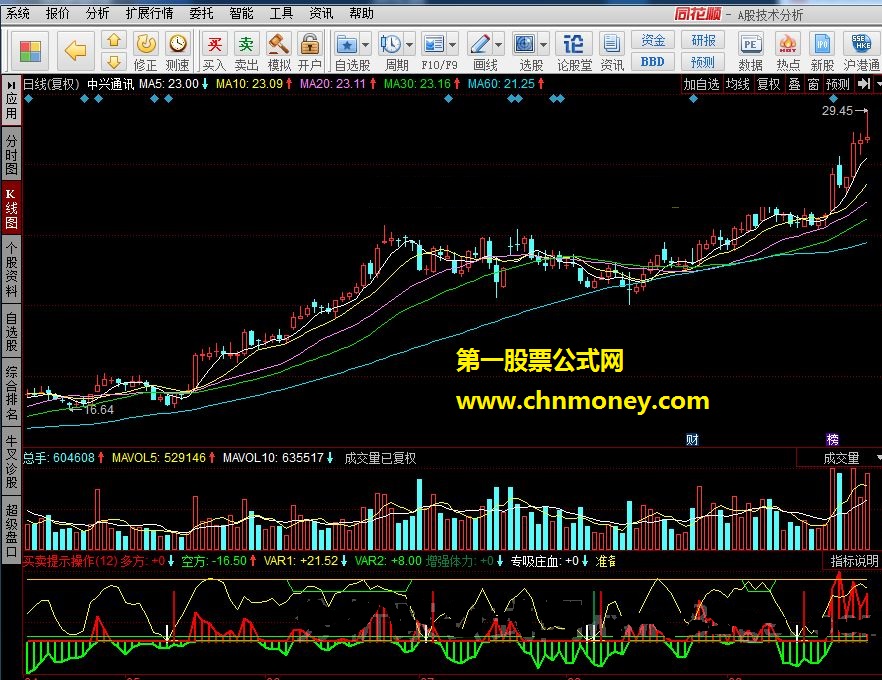Screen dimensions: 882x680
Task: Expand the 画线 dropdown arrow
Action: point(499,44)
